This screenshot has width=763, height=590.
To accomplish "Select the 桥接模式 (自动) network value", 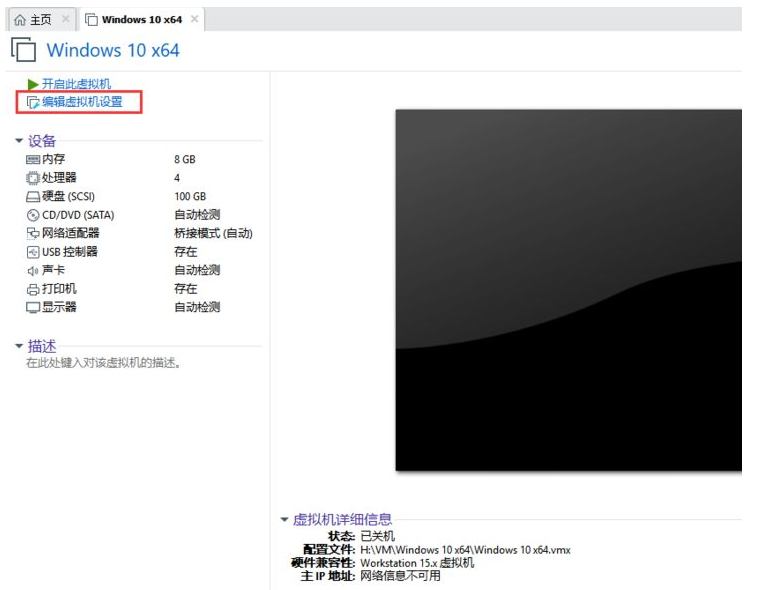I will [213, 234].
